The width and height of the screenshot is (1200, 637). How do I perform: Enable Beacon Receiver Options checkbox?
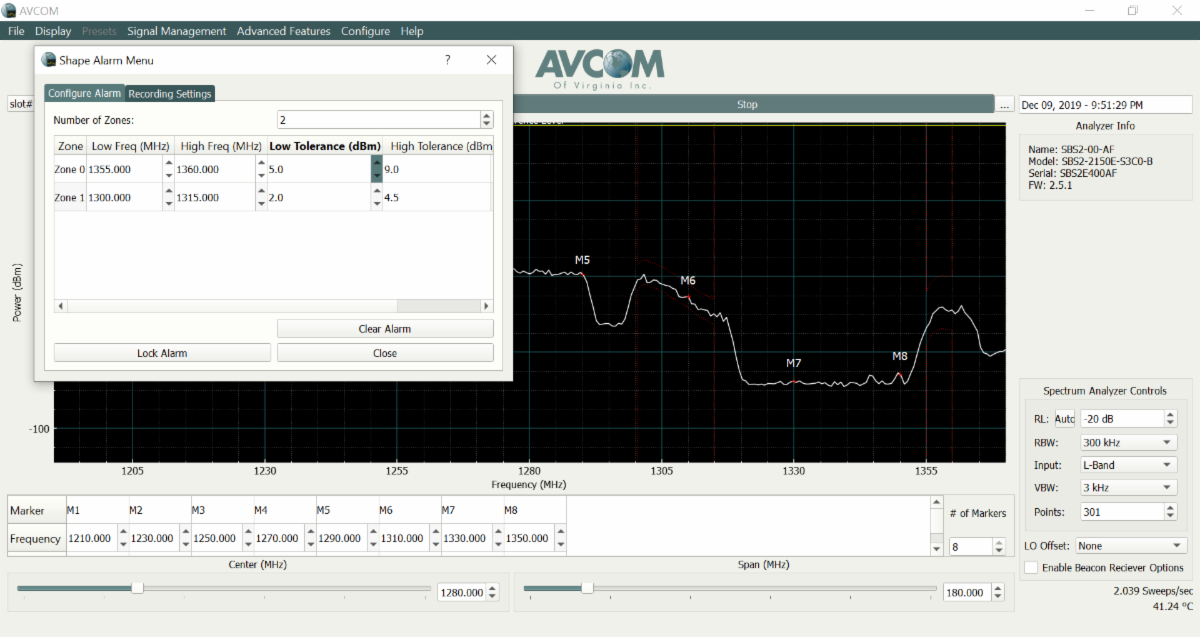click(1031, 568)
